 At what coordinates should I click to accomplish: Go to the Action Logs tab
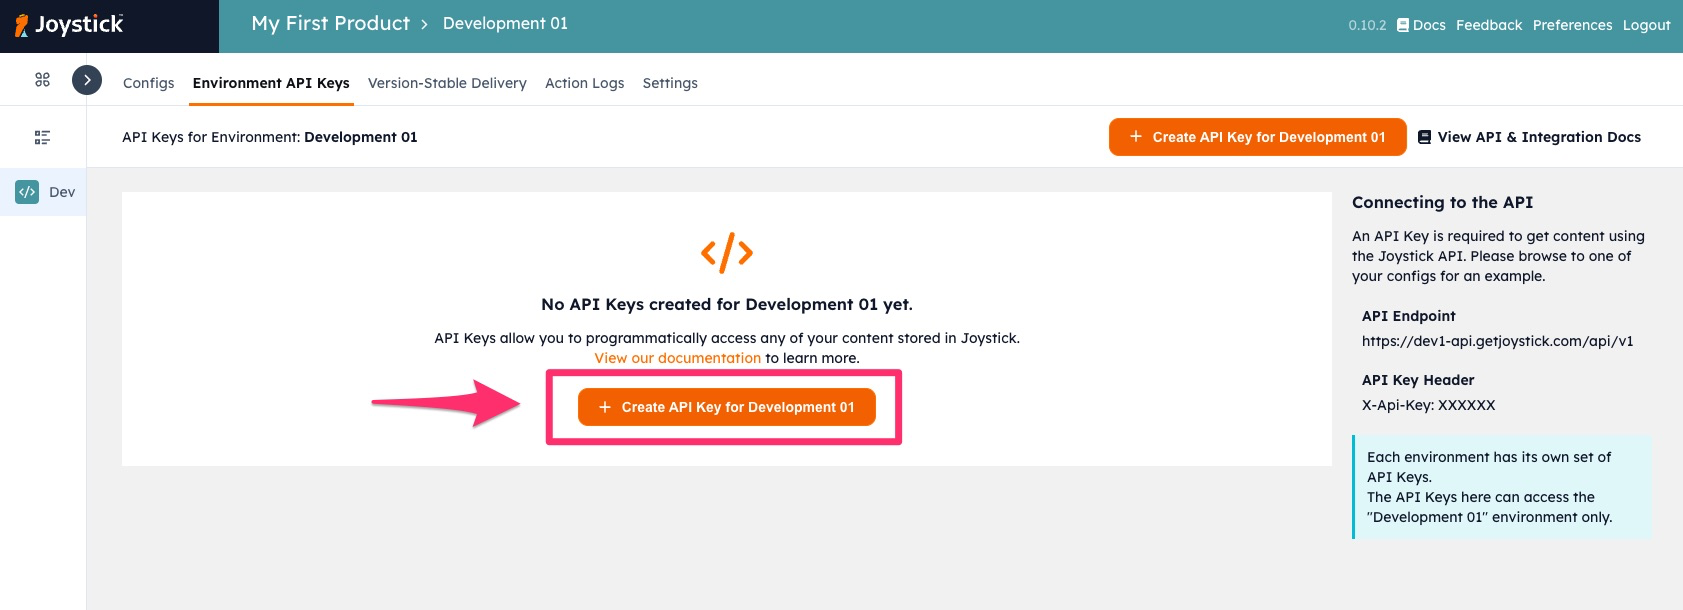click(x=585, y=83)
